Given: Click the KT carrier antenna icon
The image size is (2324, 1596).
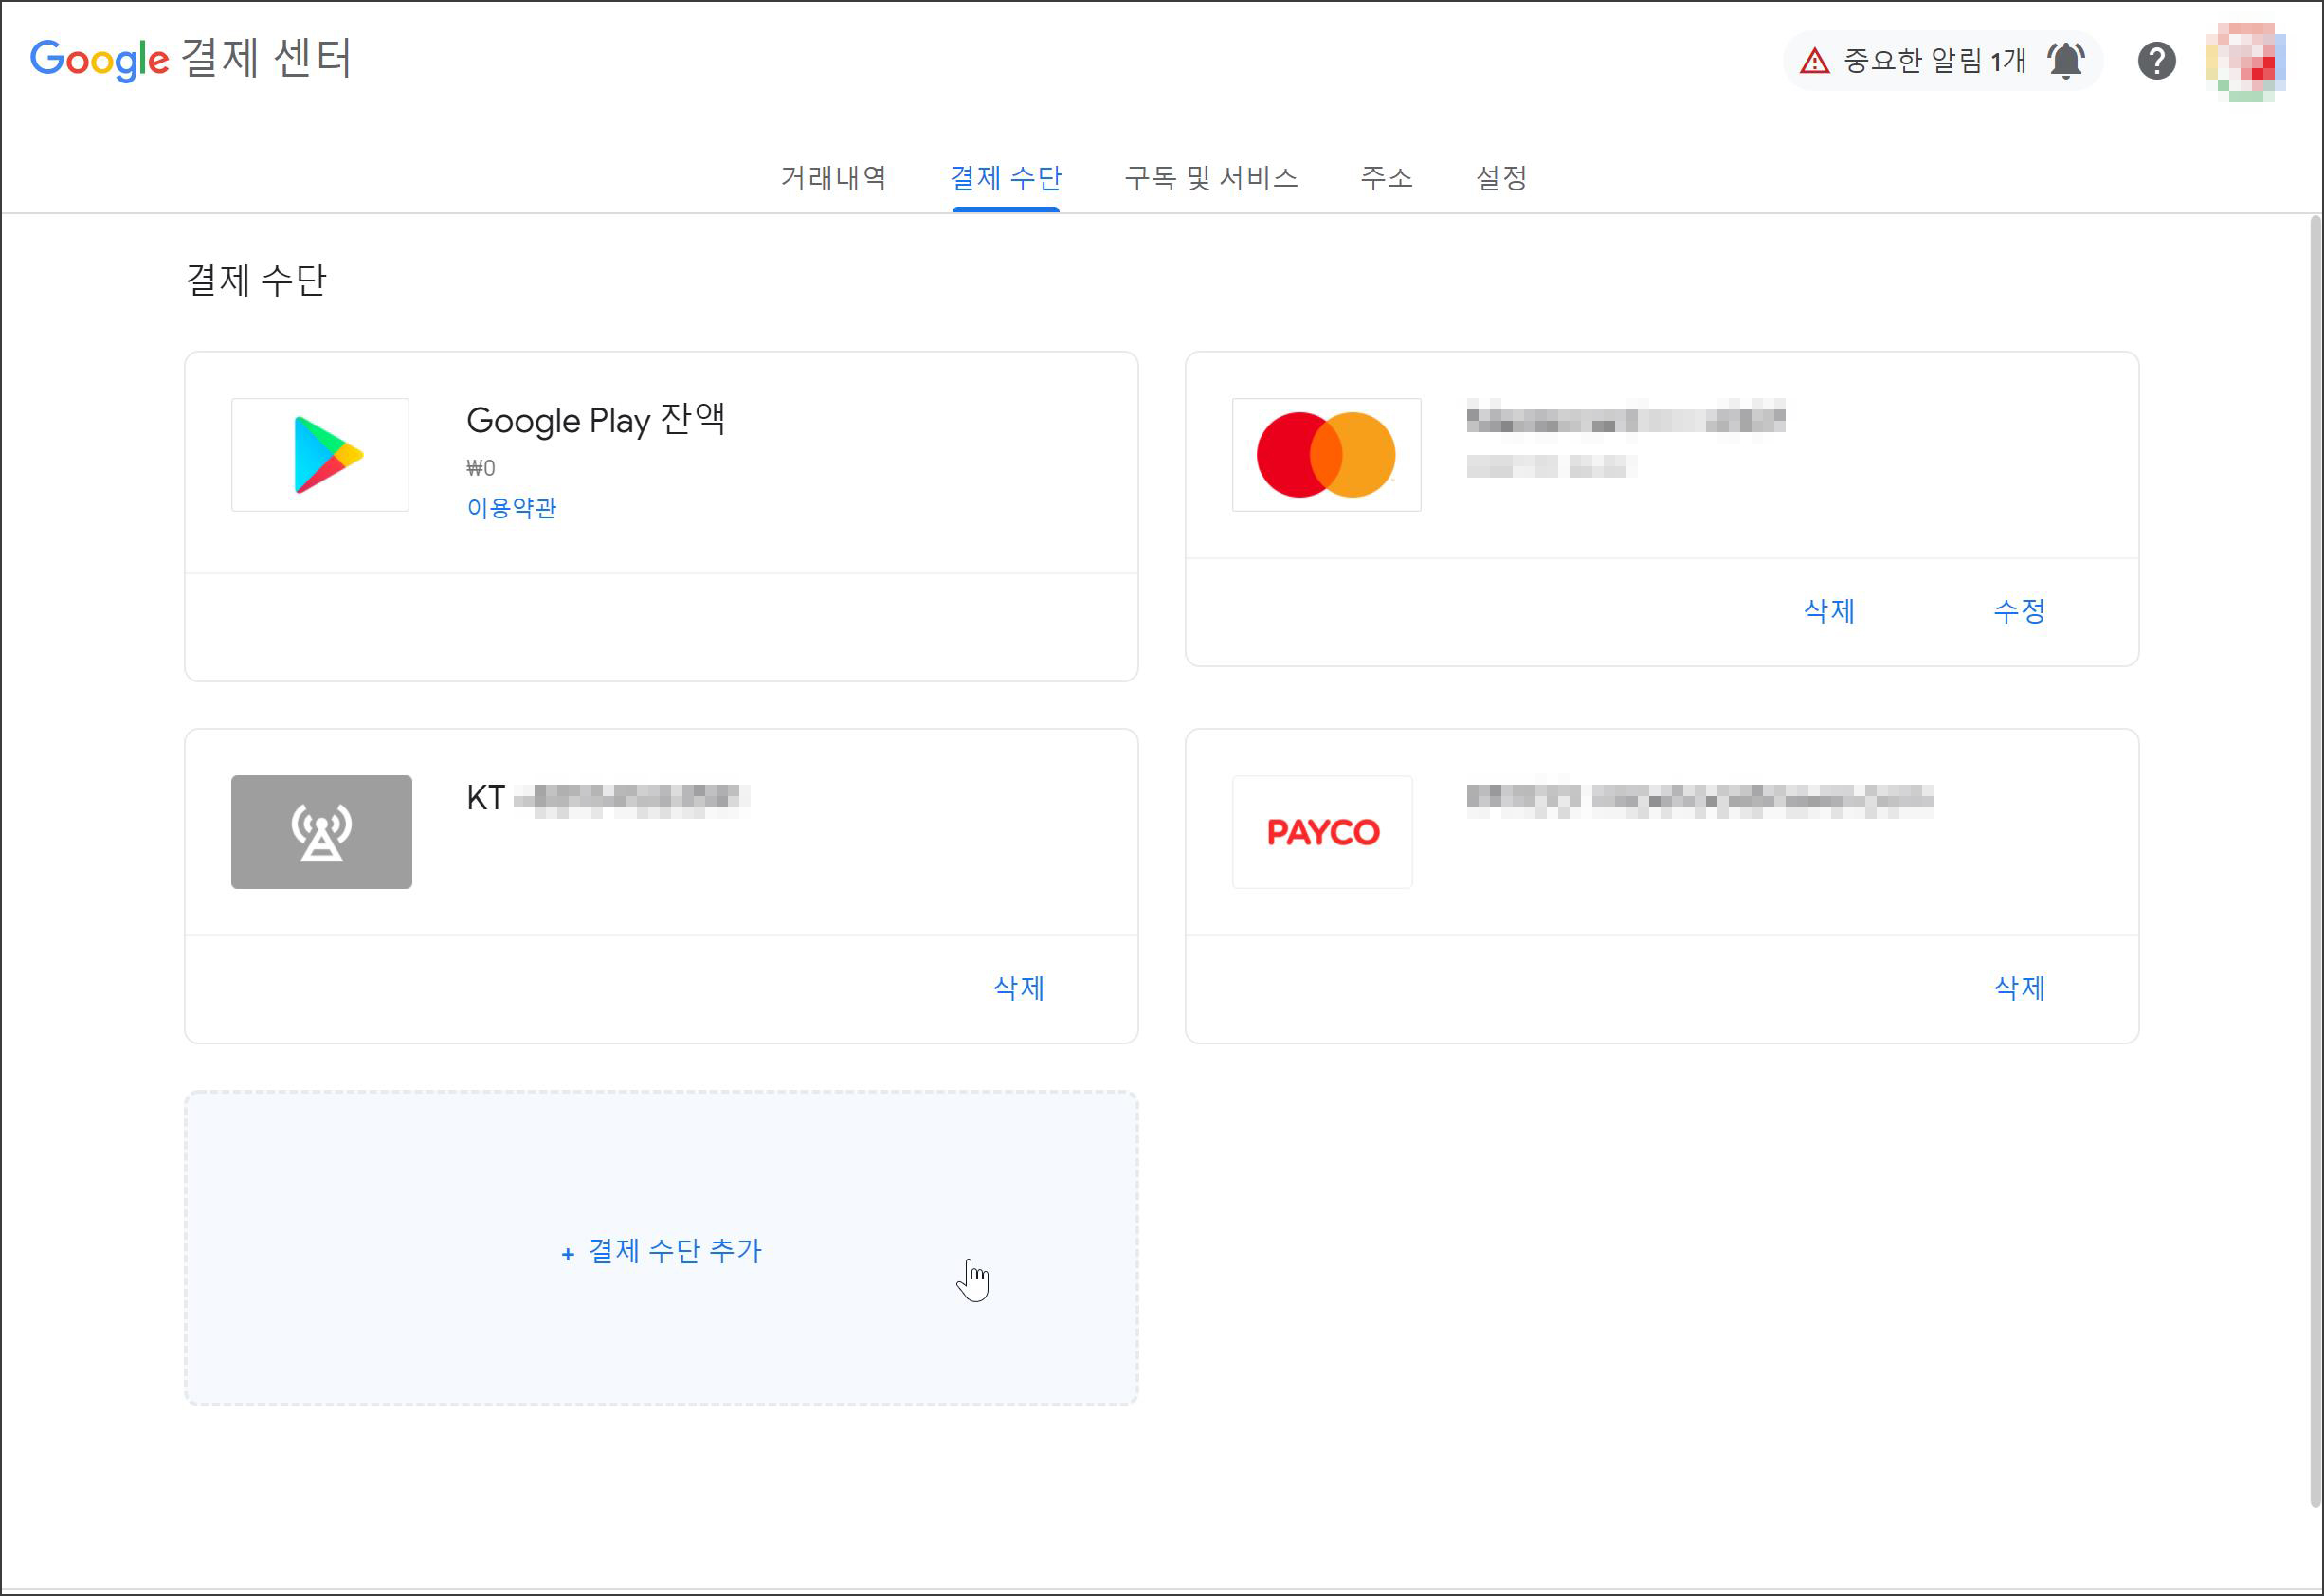Looking at the screenshot, I should tap(321, 832).
